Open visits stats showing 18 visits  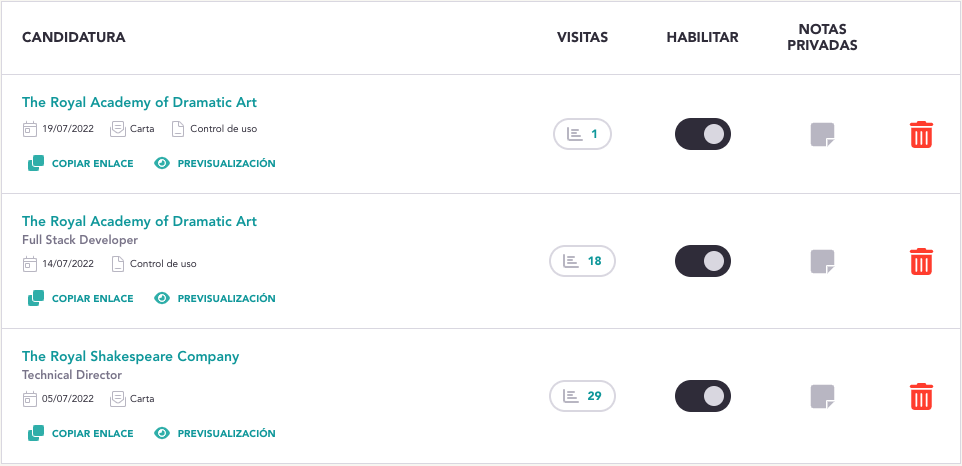click(582, 261)
